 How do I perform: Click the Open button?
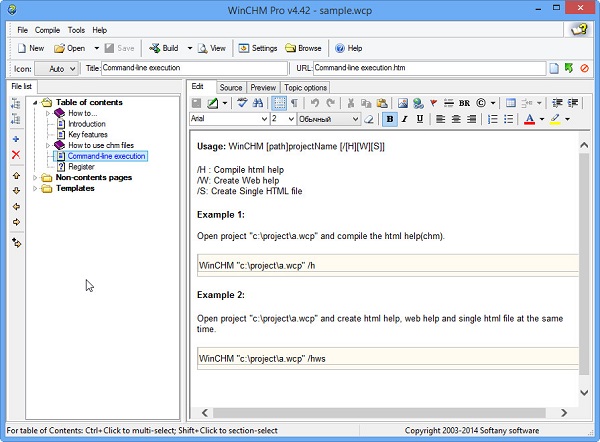[x=69, y=48]
